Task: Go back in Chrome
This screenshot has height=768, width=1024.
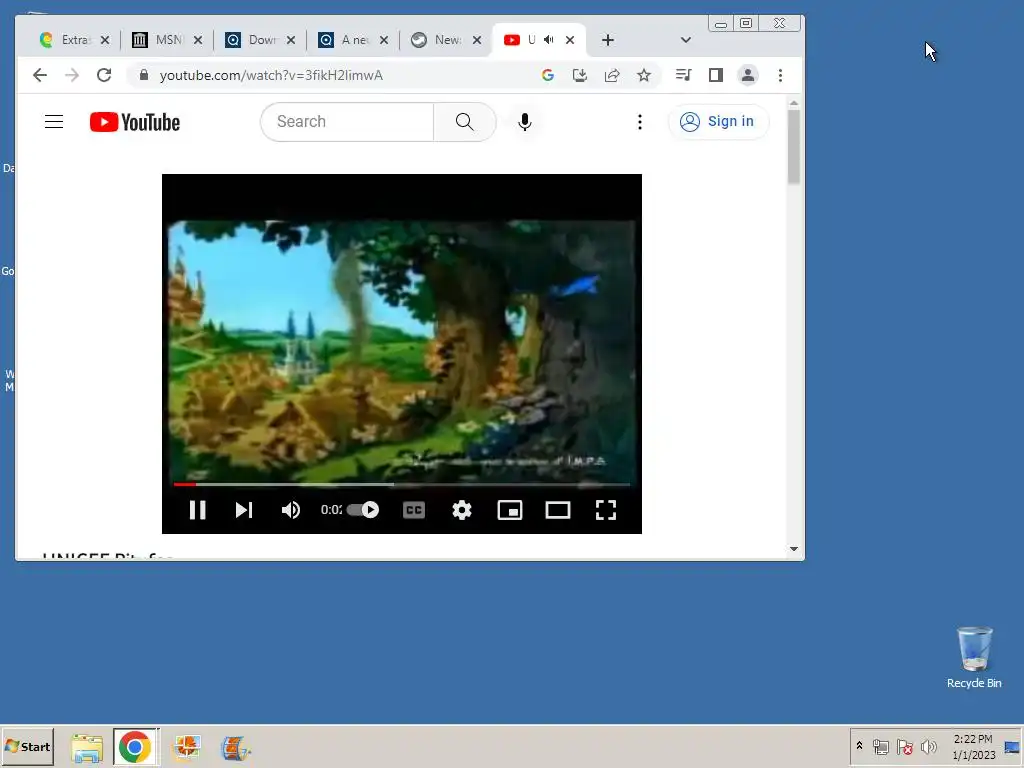Action: 40,75
